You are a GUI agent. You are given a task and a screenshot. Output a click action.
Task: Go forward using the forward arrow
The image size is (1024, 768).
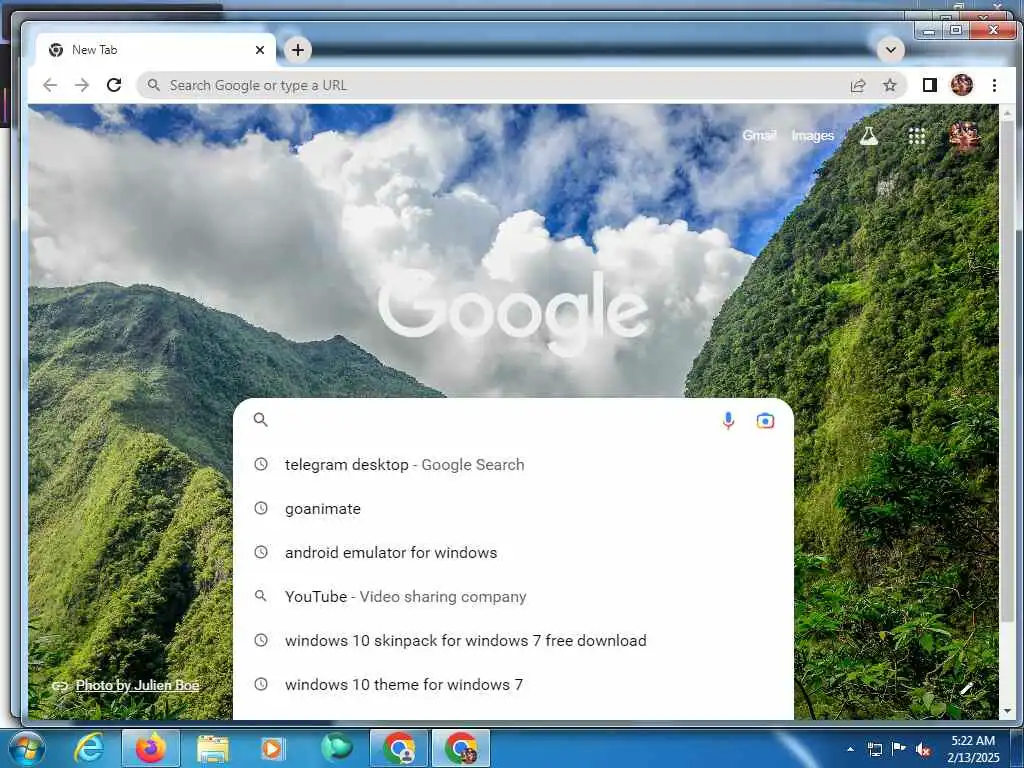(82, 85)
